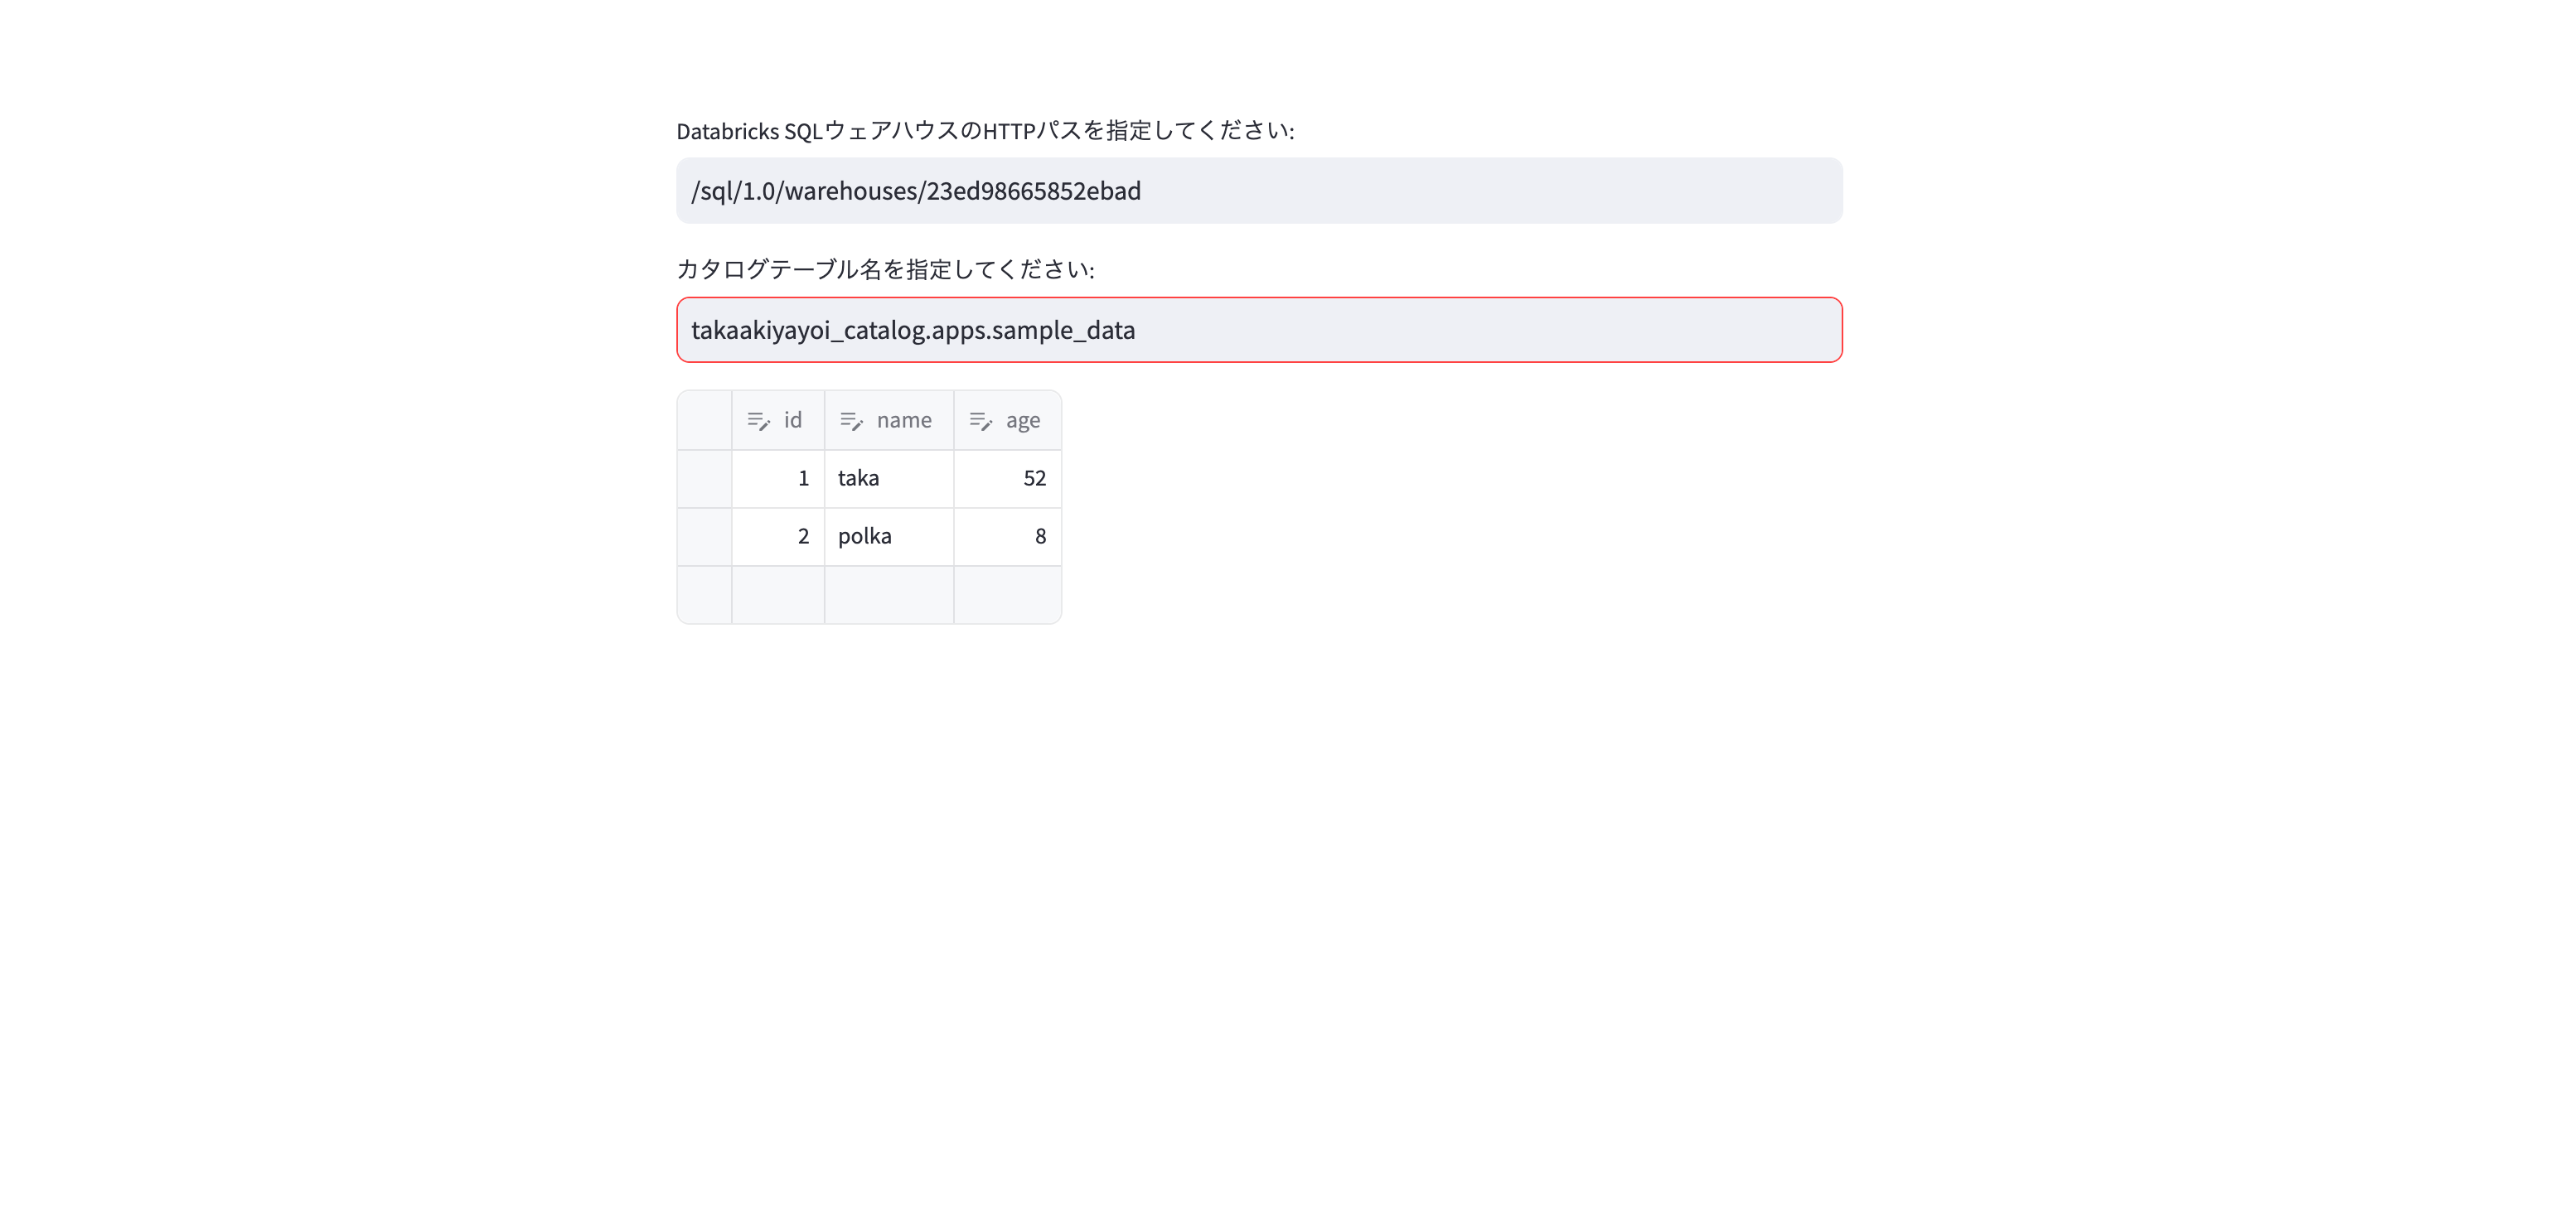The image size is (2576, 1228).
Task: Select the age value 52 cell
Action: 1008,478
